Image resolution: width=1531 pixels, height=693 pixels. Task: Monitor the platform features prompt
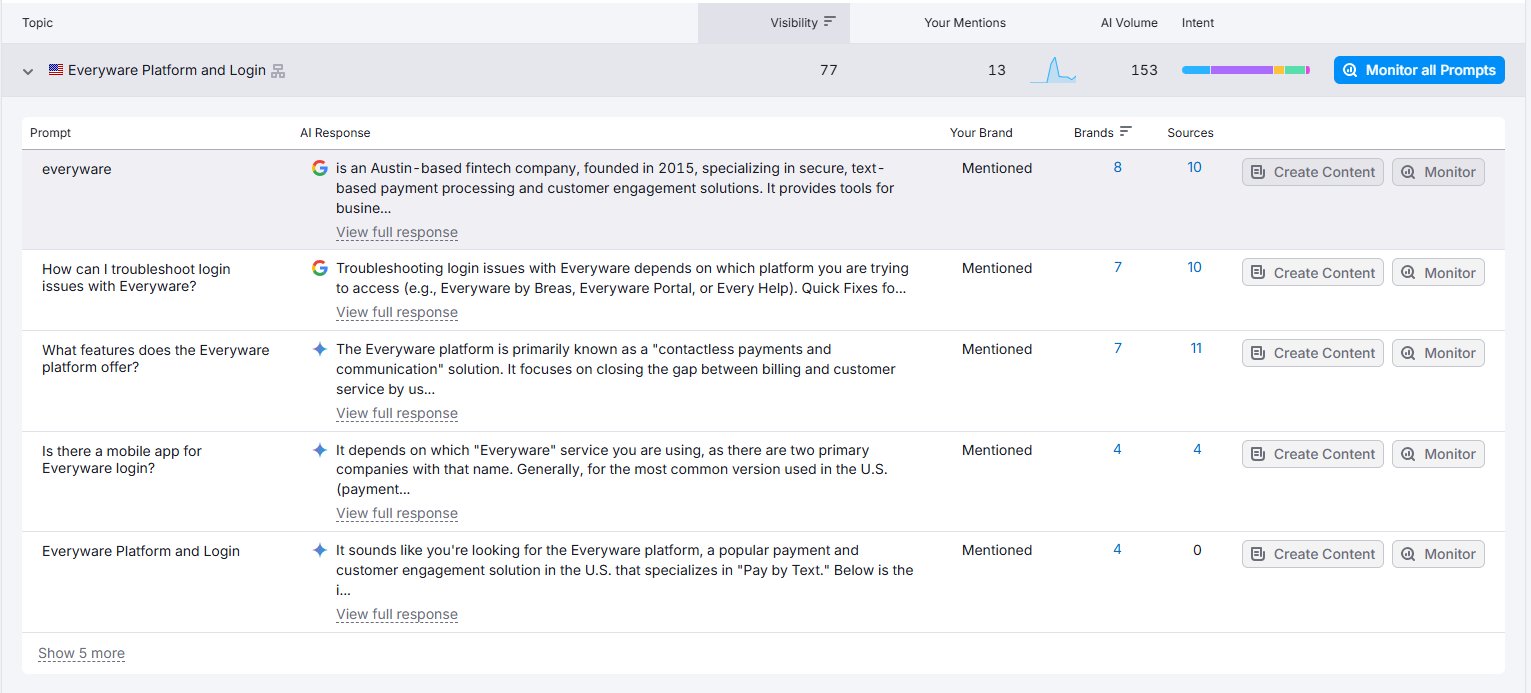1438,353
